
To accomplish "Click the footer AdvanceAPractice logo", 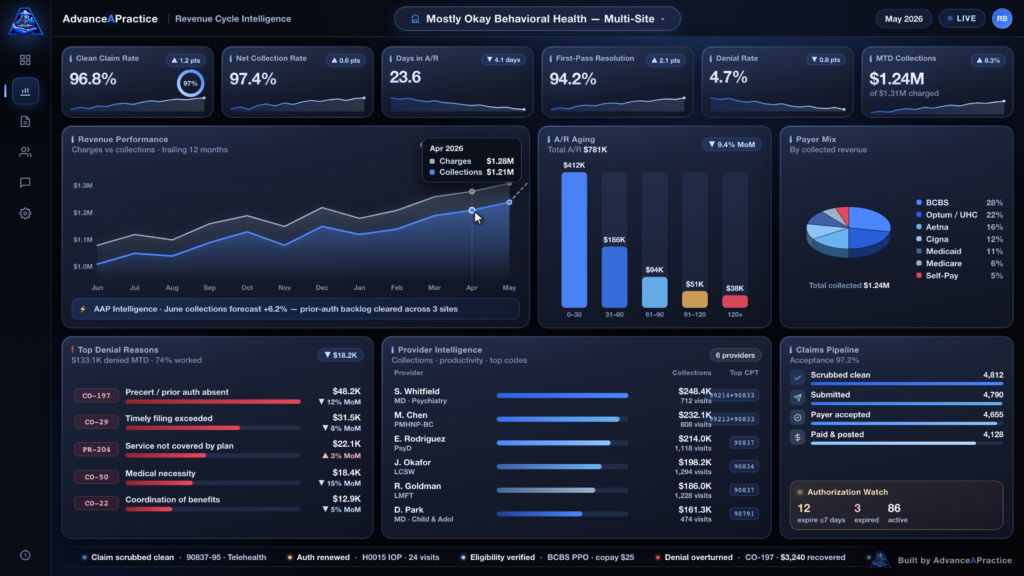I will click(x=880, y=560).
